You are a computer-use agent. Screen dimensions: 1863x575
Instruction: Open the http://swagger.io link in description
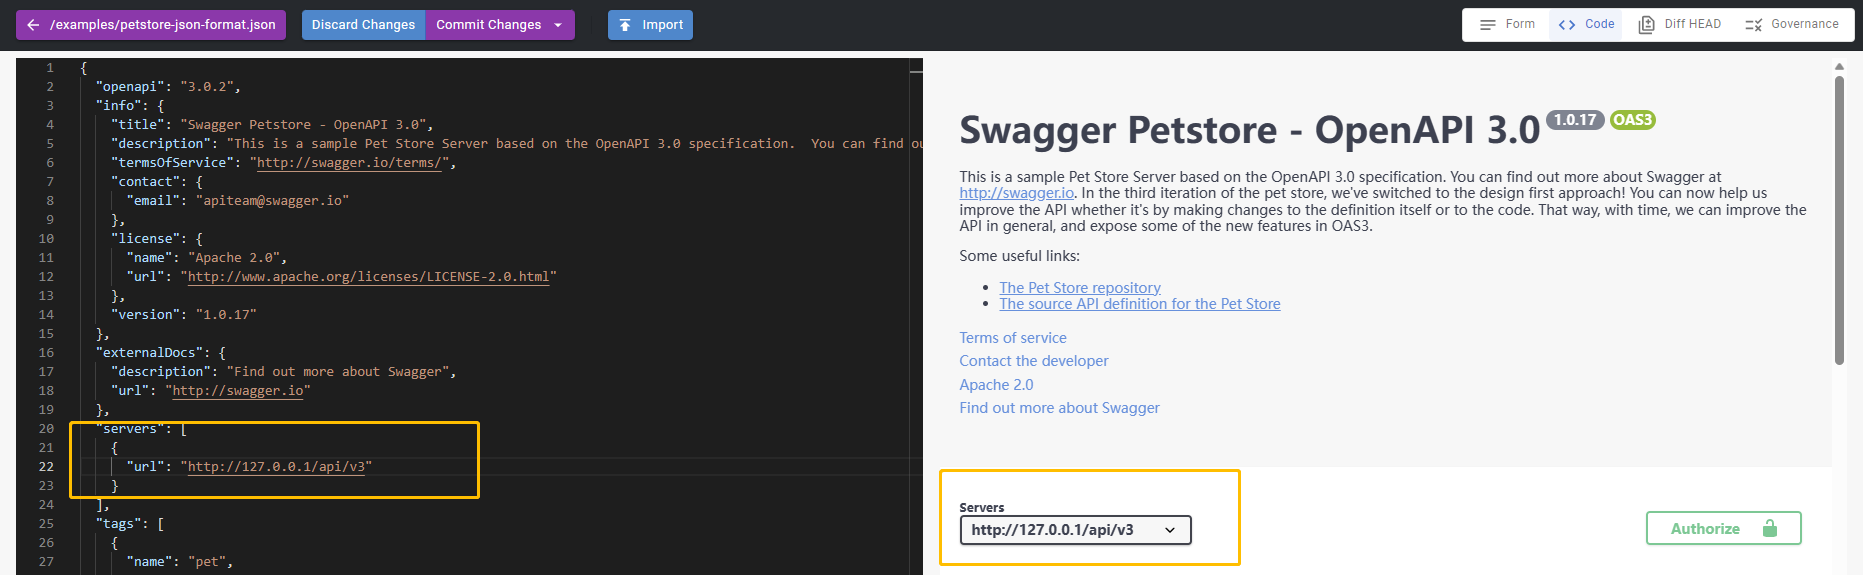point(1017,193)
